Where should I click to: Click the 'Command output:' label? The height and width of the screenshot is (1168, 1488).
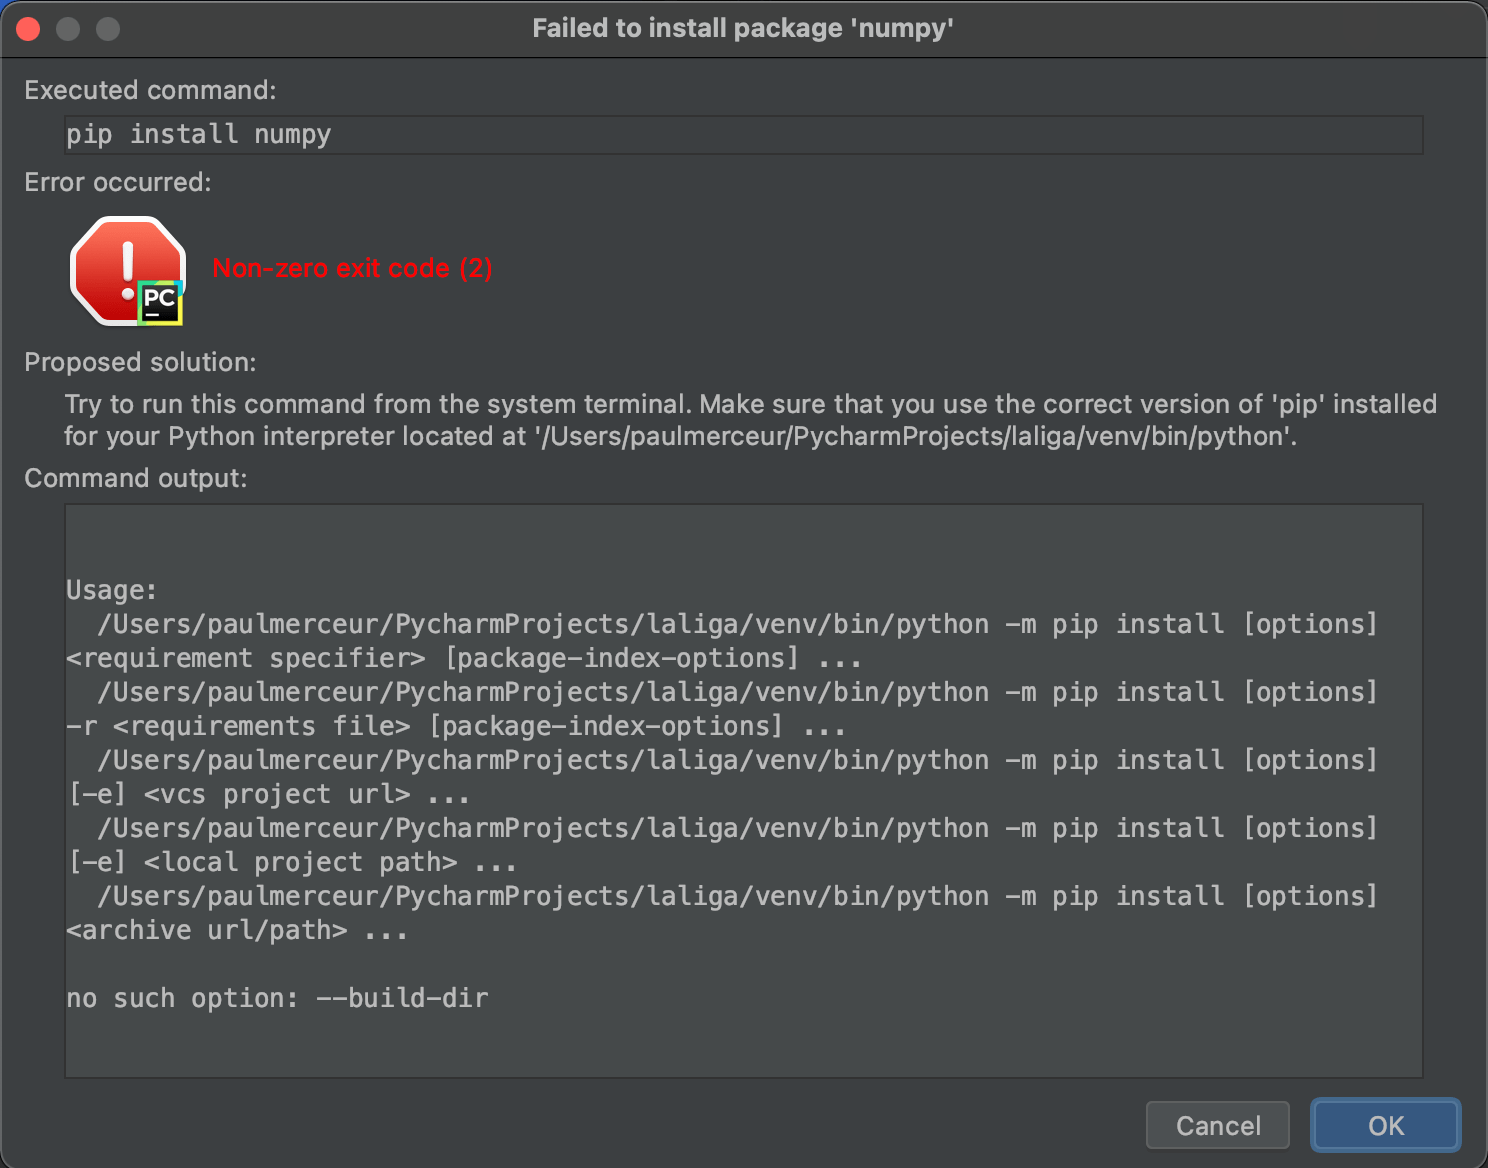click(x=135, y=478)
